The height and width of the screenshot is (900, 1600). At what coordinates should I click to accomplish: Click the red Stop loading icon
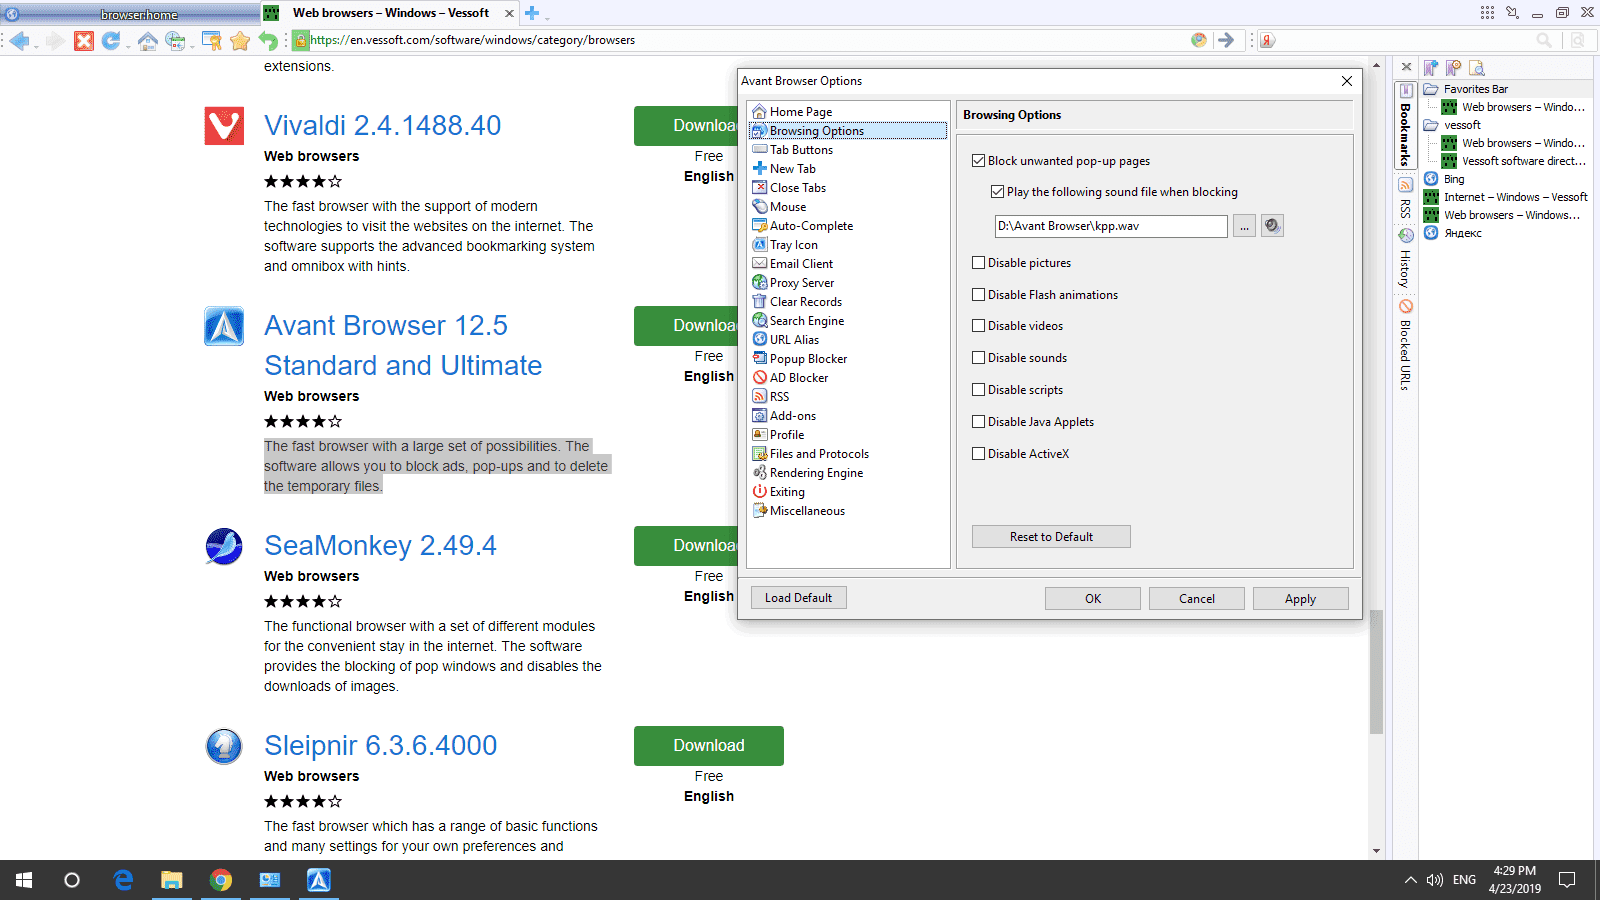[x=84, y=40]
